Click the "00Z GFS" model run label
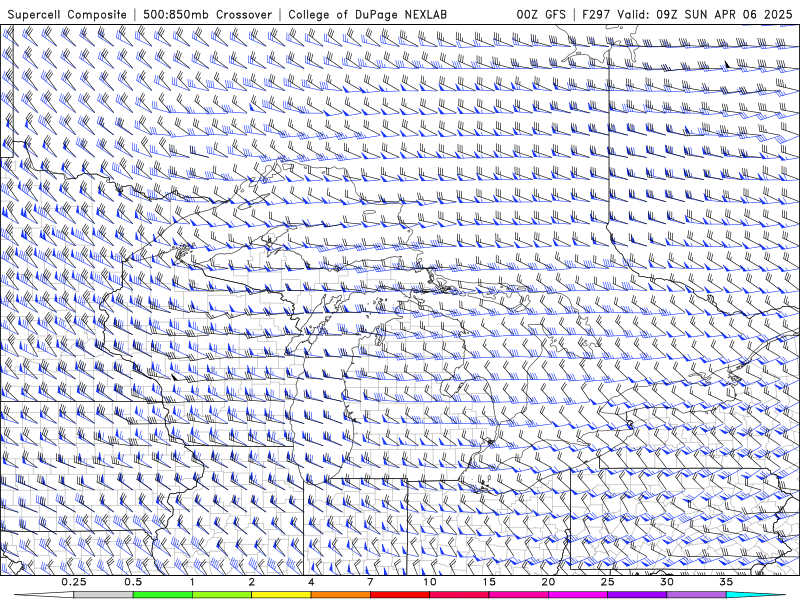The height and width of the screenshot is (600, 800). pyautogui.click(x=541, y=14)
